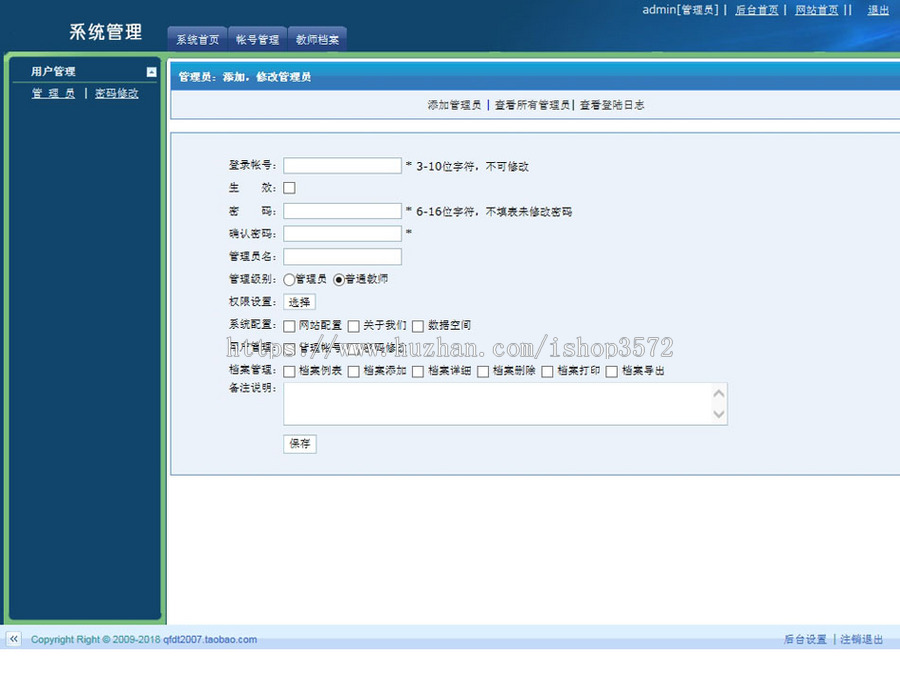Enable the 生效 checkbox

click(x=288, y=187)
